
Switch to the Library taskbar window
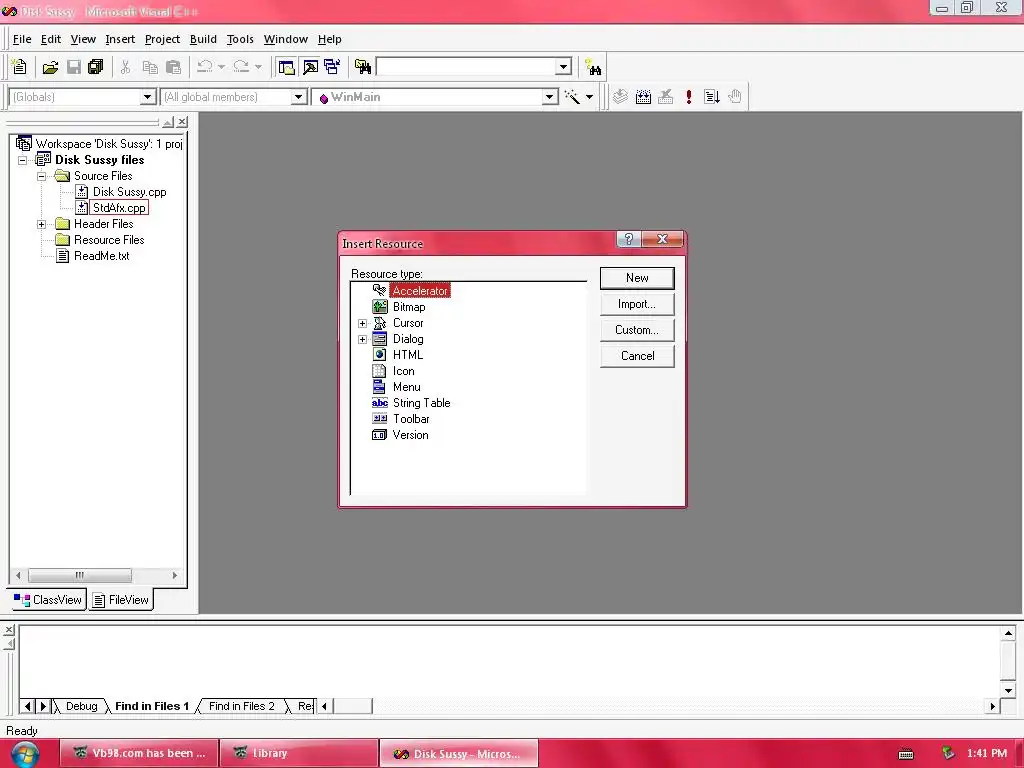pos(298,753)
